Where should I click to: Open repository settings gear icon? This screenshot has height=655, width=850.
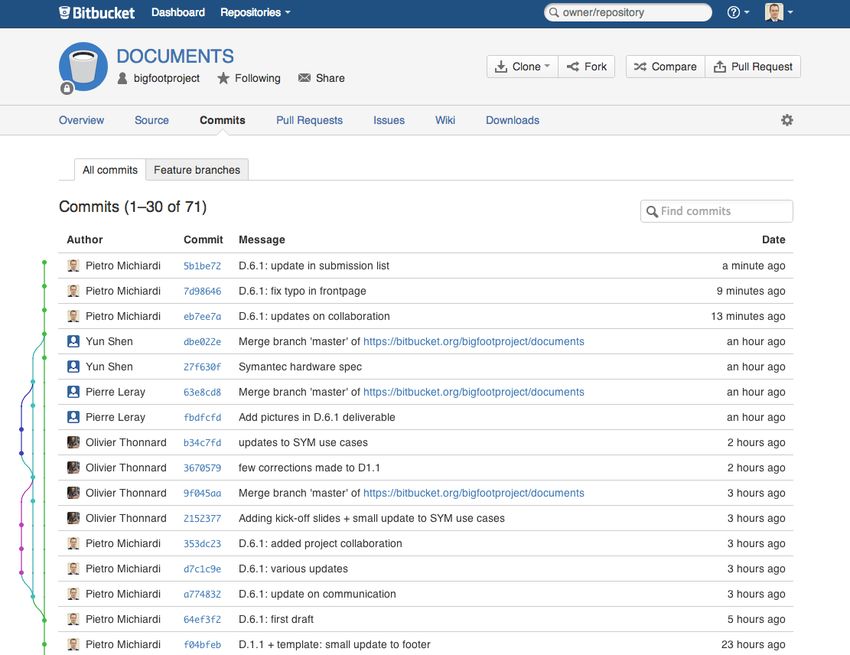(787, 120)
